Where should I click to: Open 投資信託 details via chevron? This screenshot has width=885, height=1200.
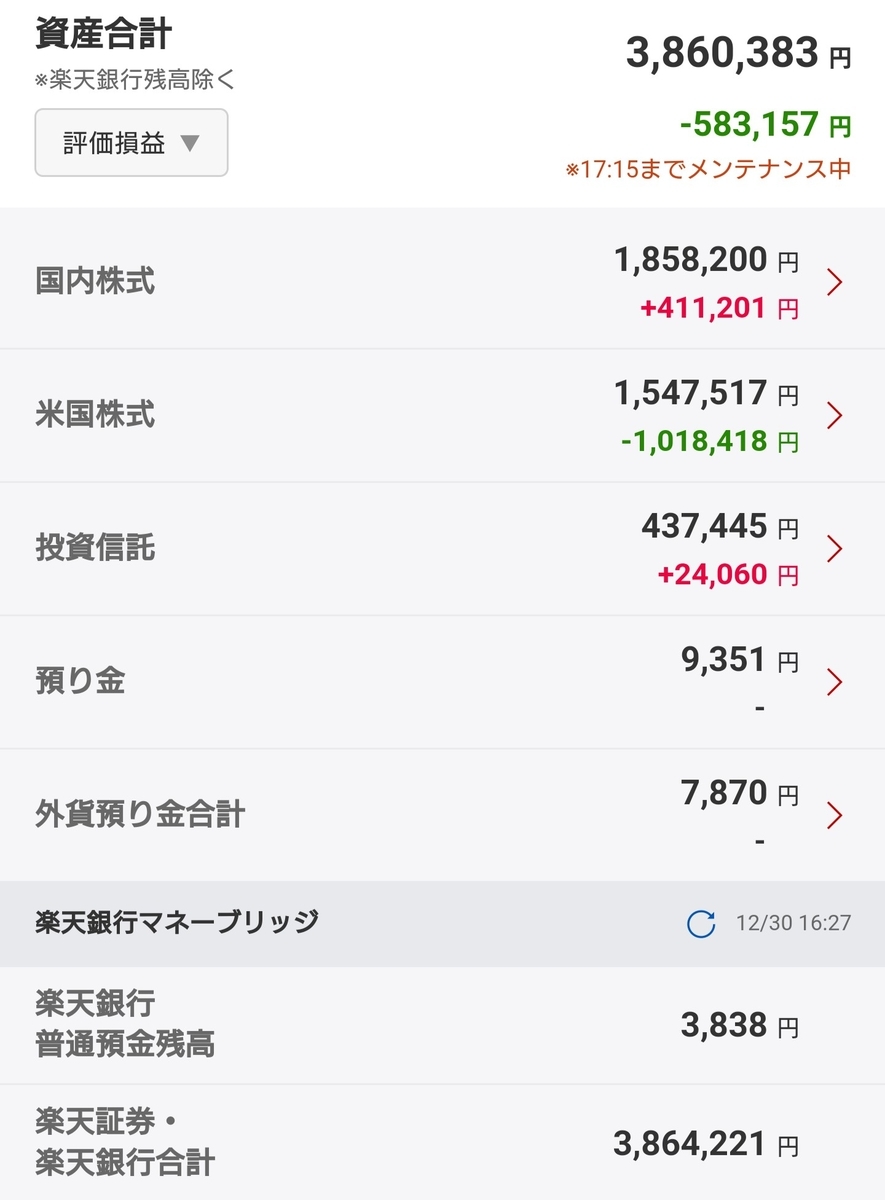[x=835, y=549]
